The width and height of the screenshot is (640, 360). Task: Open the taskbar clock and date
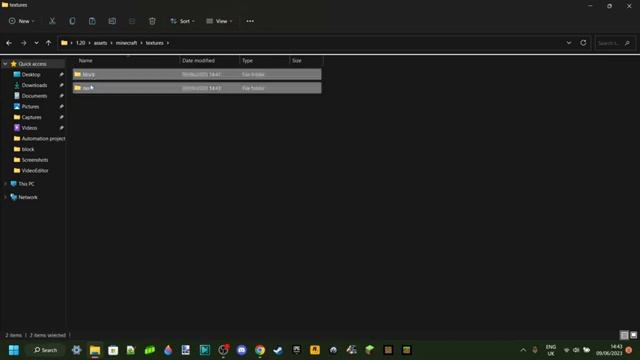click(609, 350)
